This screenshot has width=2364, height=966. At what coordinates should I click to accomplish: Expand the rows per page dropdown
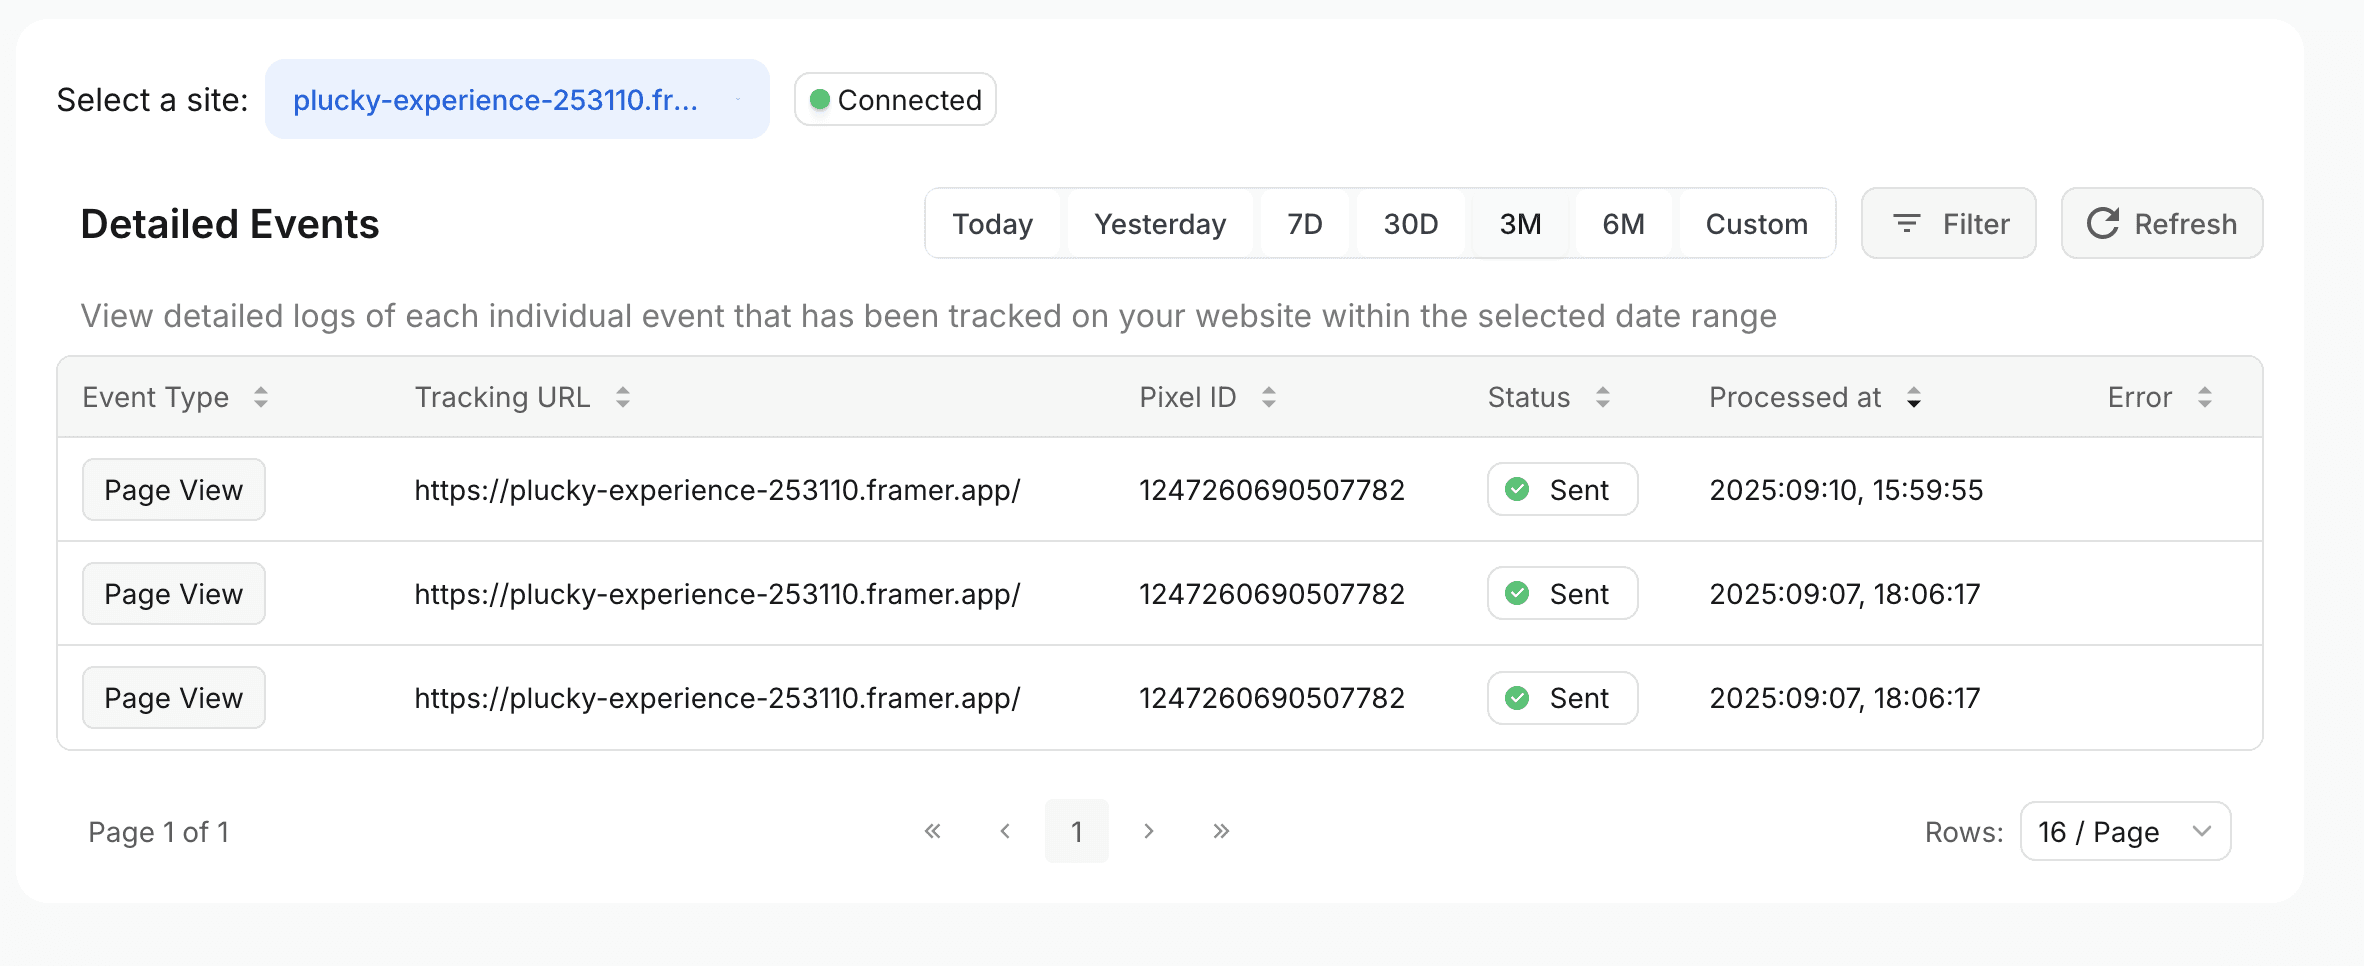tap(2125, 831)
